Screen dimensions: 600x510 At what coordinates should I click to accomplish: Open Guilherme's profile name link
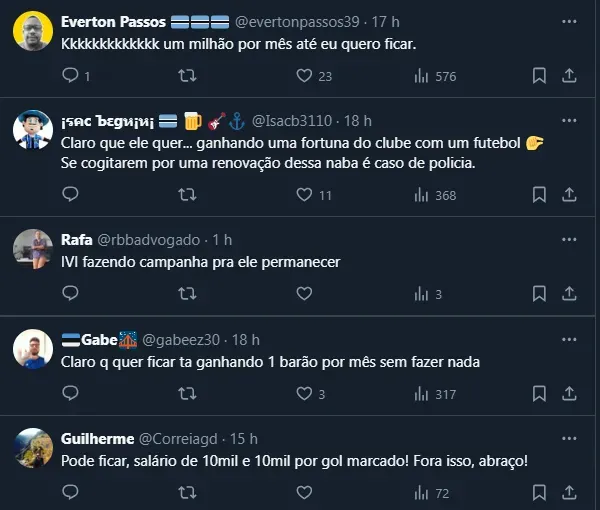pos(96,439)
